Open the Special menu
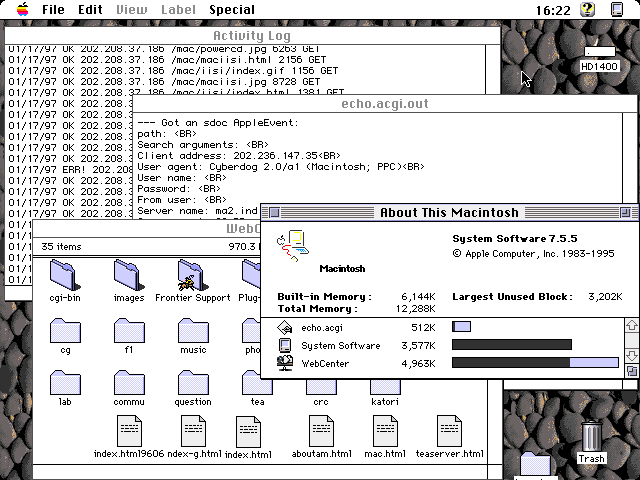Screen dimensions: 640x480 (x=232, y=9)
